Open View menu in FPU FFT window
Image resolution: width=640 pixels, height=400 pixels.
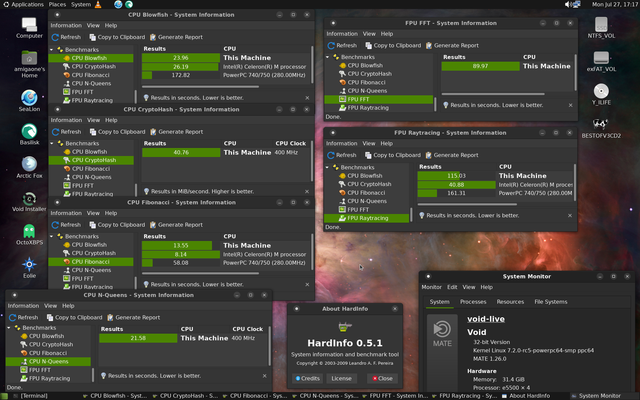(x=369, y=34)
